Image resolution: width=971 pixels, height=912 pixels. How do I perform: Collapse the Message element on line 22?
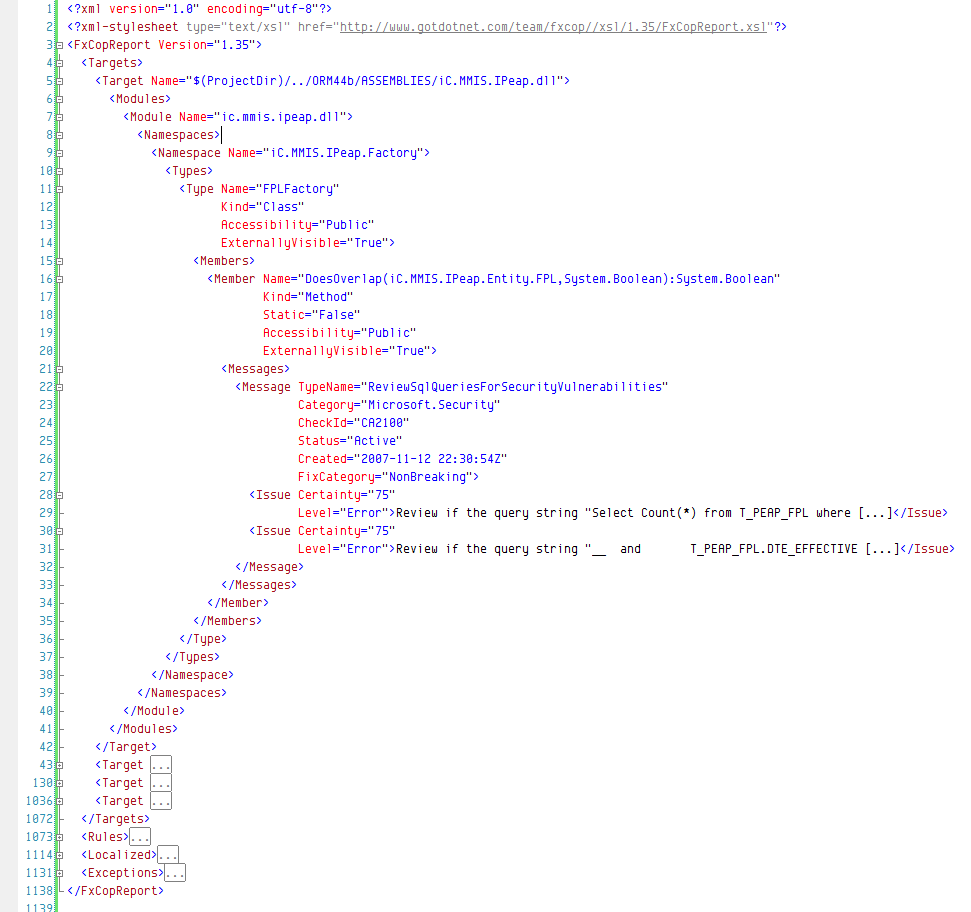[x=59, y=387]
